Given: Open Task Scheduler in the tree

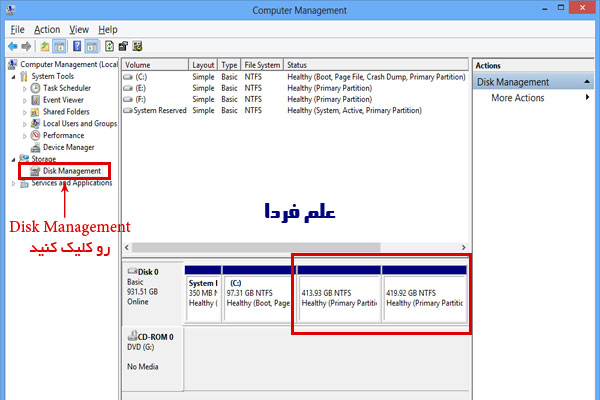Looking at the screenshot, I should (x=68, y=88).
